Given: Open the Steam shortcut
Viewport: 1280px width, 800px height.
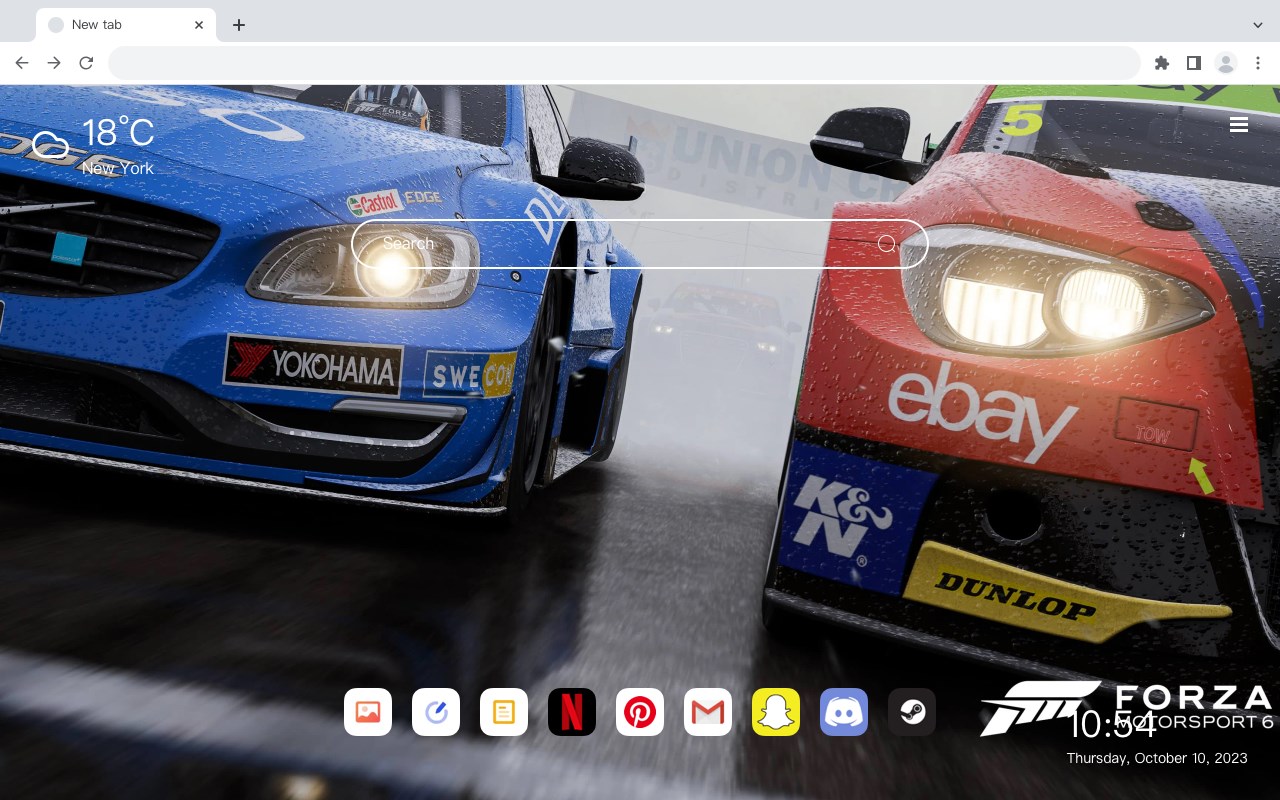Looking at the screenshot, I should [x=912, y=712].
